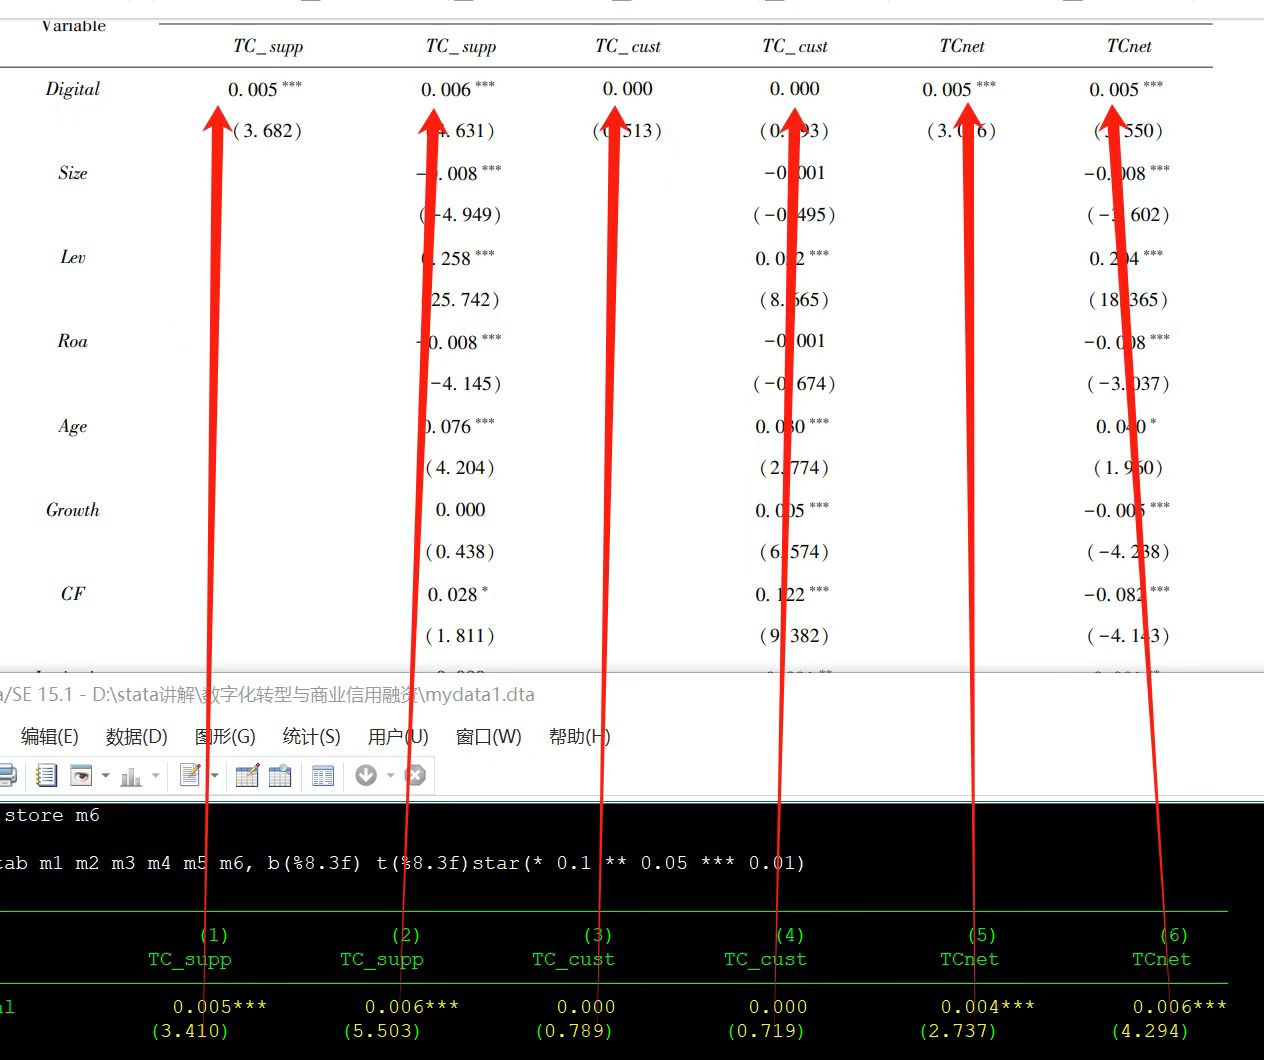Click TC_supp header under column (2) in Stata output

point(382,960)
